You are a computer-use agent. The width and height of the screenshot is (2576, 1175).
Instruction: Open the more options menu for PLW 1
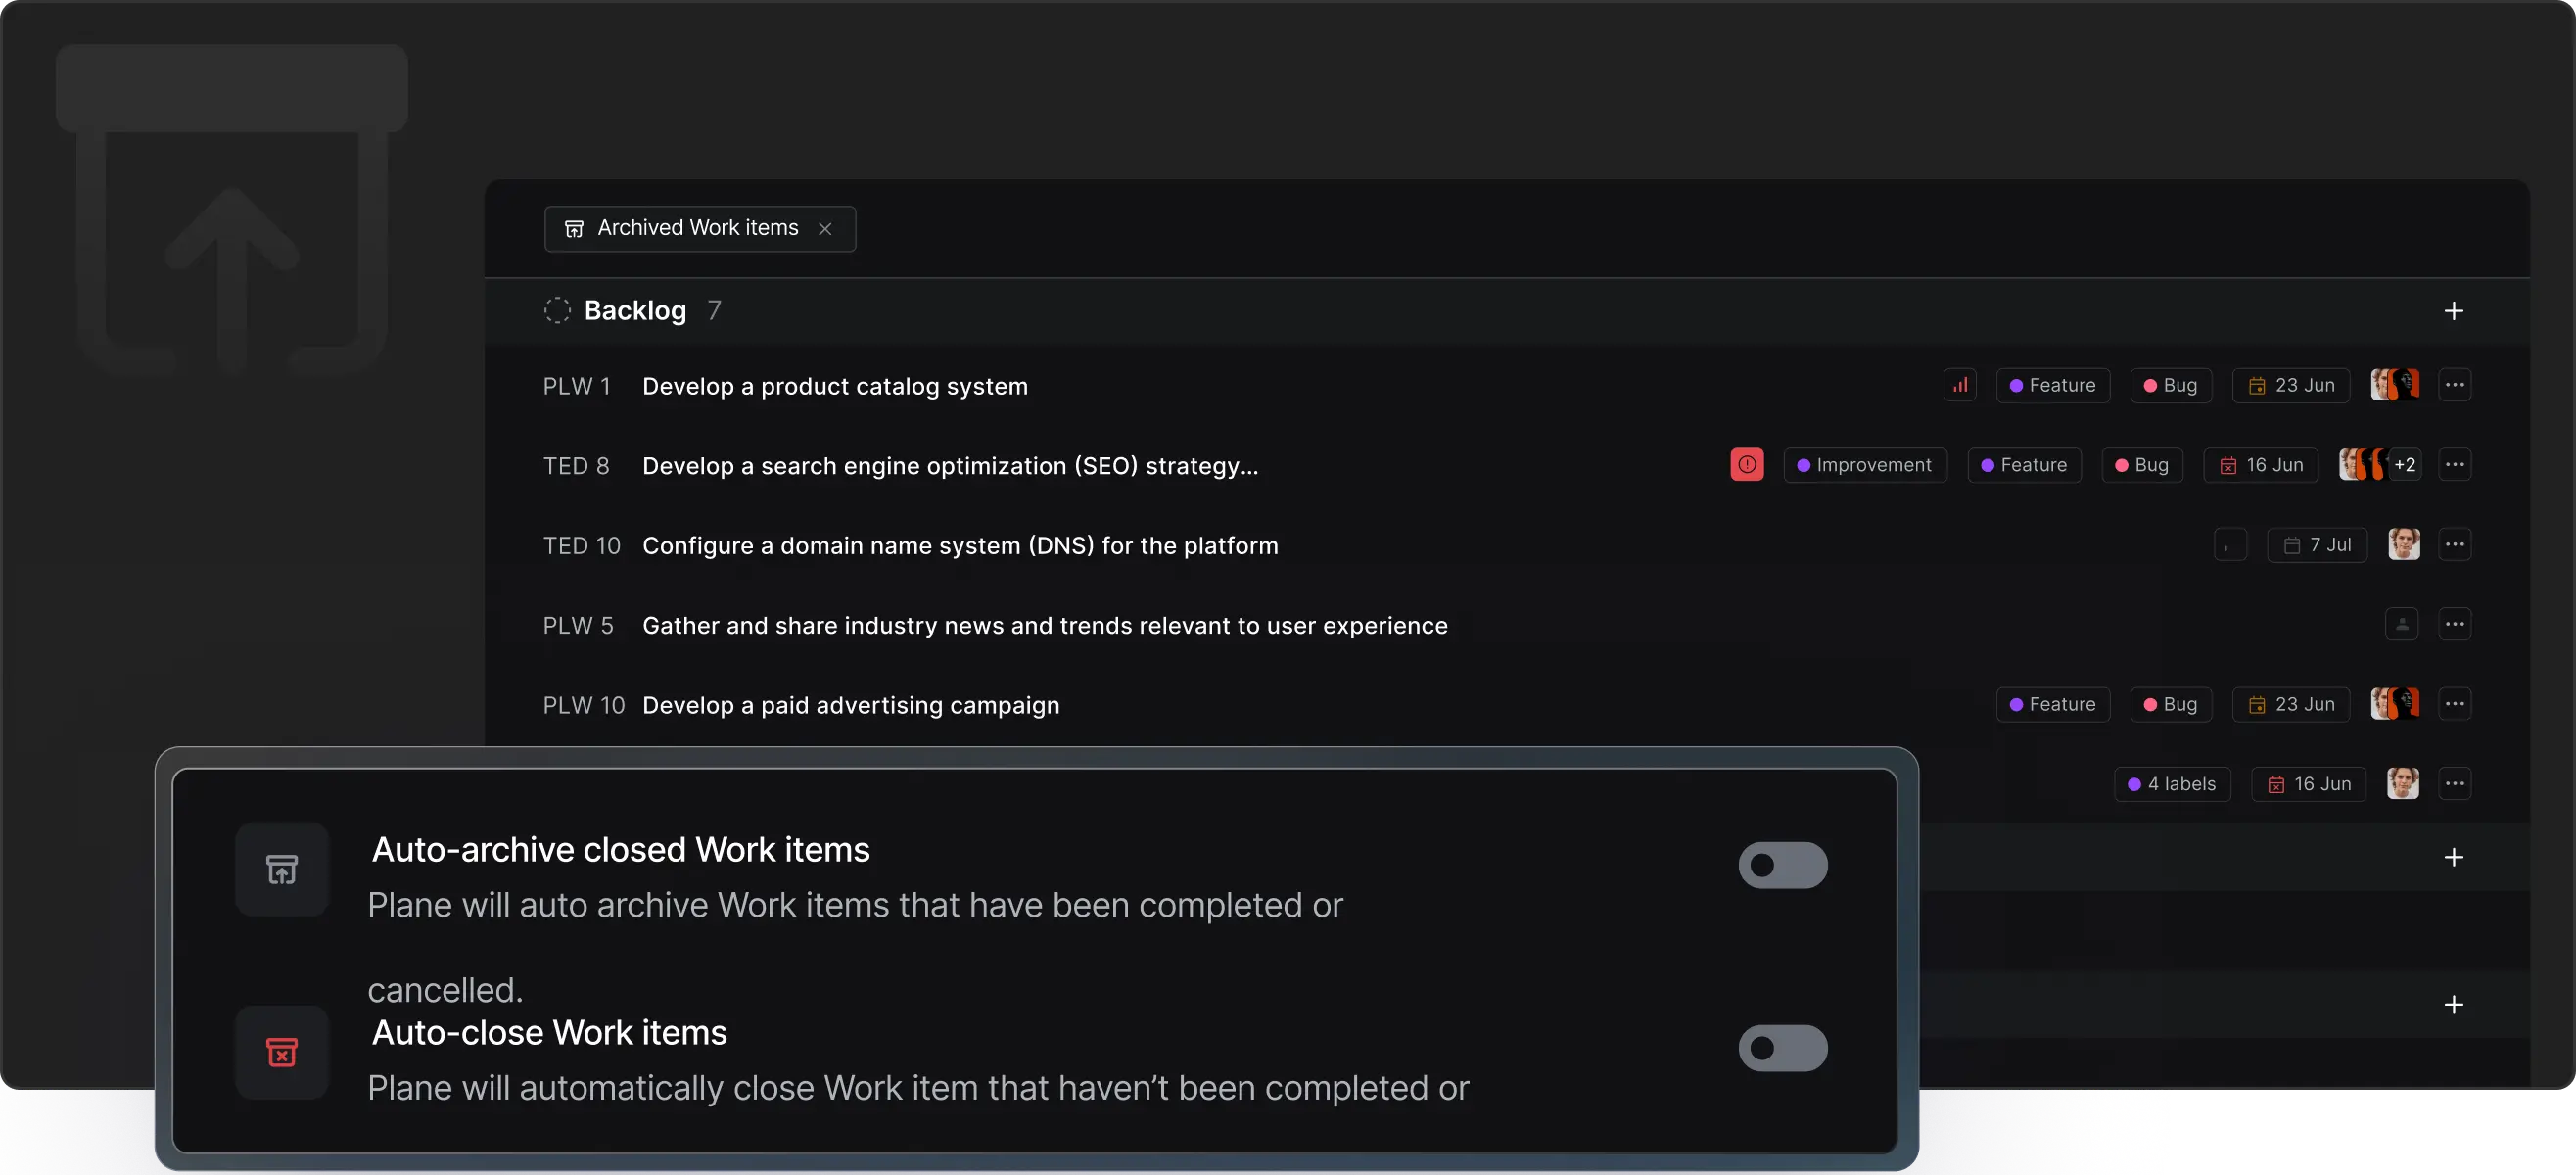point(2454,385)
